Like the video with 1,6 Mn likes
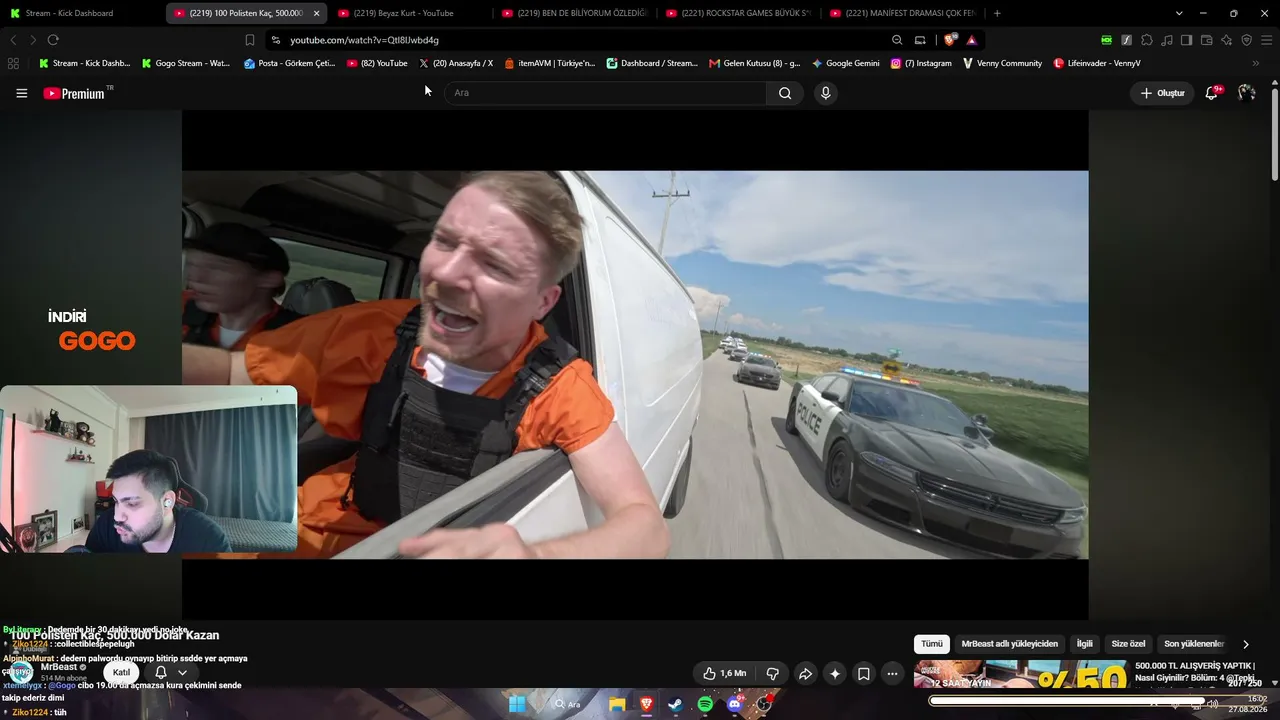The width and height of the screenshot is (1280, 720). coord(725,674)
